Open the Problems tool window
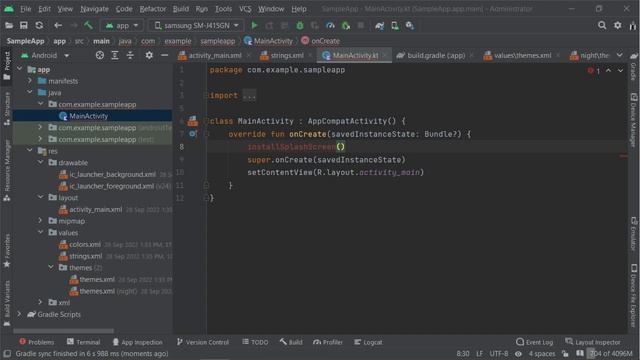The image size is (640, 360). 37,342
